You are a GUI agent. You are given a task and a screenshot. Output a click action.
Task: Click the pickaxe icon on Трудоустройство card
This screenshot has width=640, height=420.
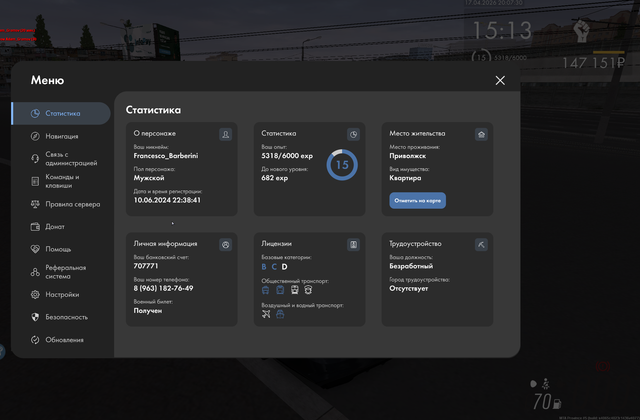(481, 244)
